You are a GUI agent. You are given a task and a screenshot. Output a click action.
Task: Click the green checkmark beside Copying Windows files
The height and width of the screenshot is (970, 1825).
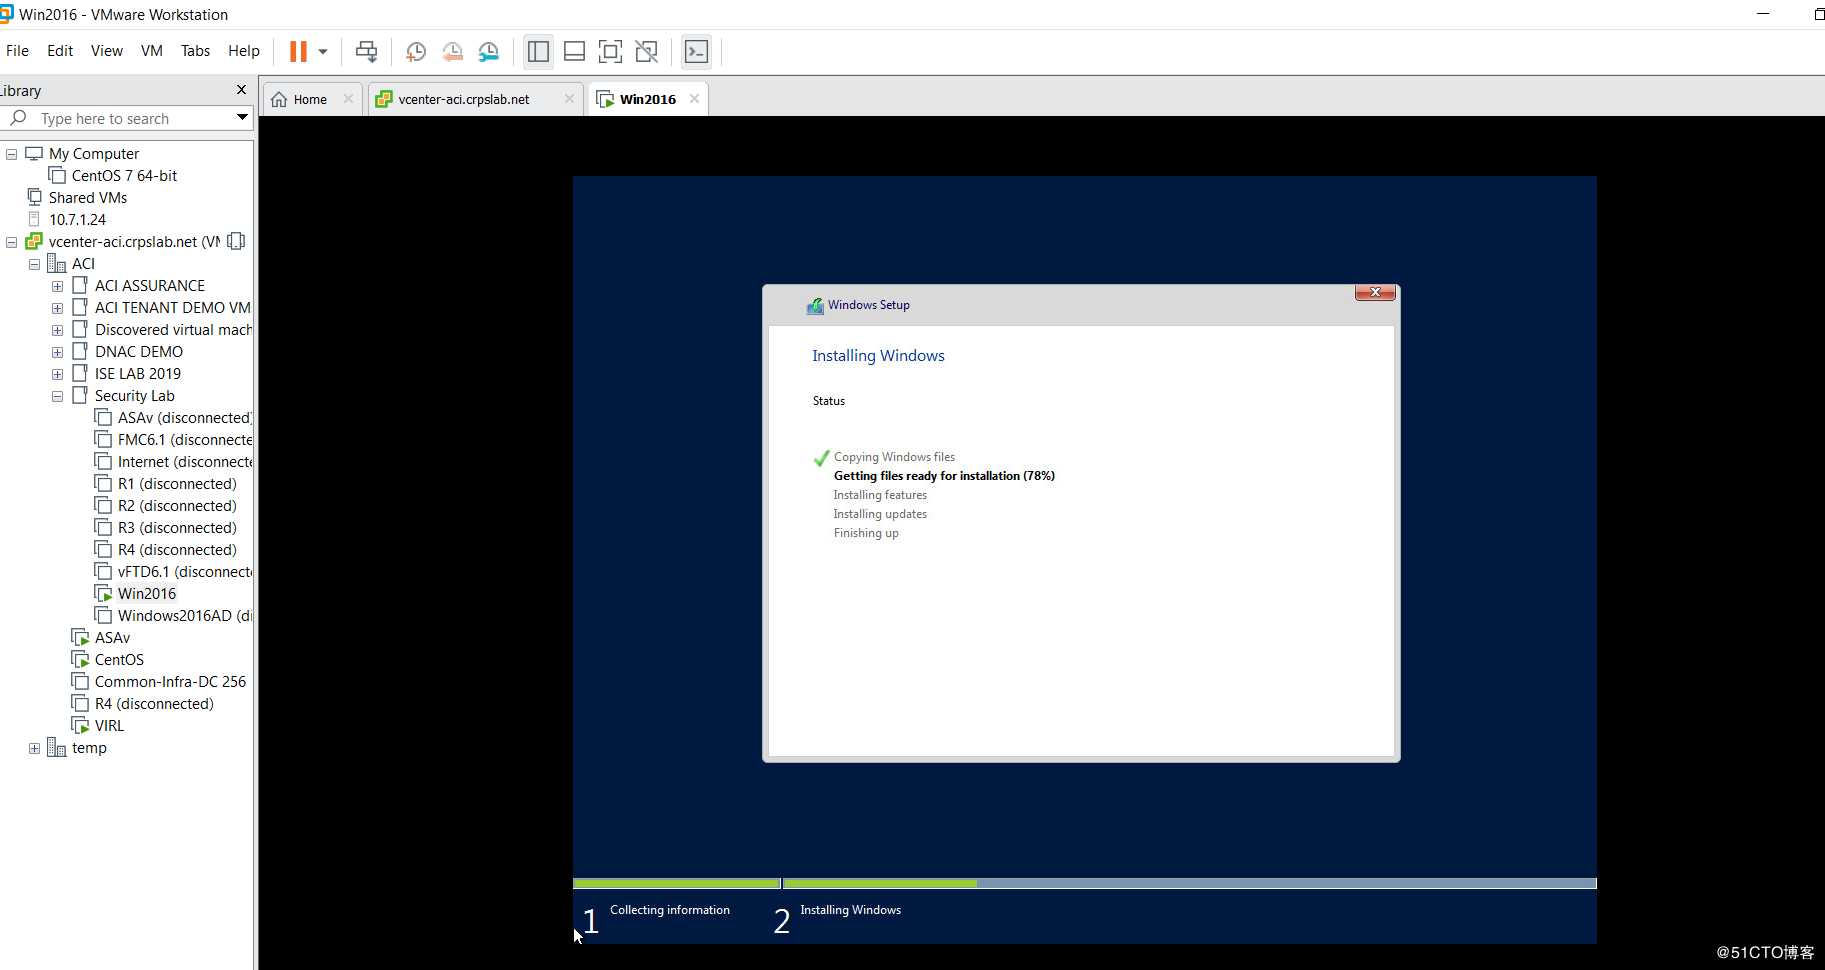click(821, 458)
